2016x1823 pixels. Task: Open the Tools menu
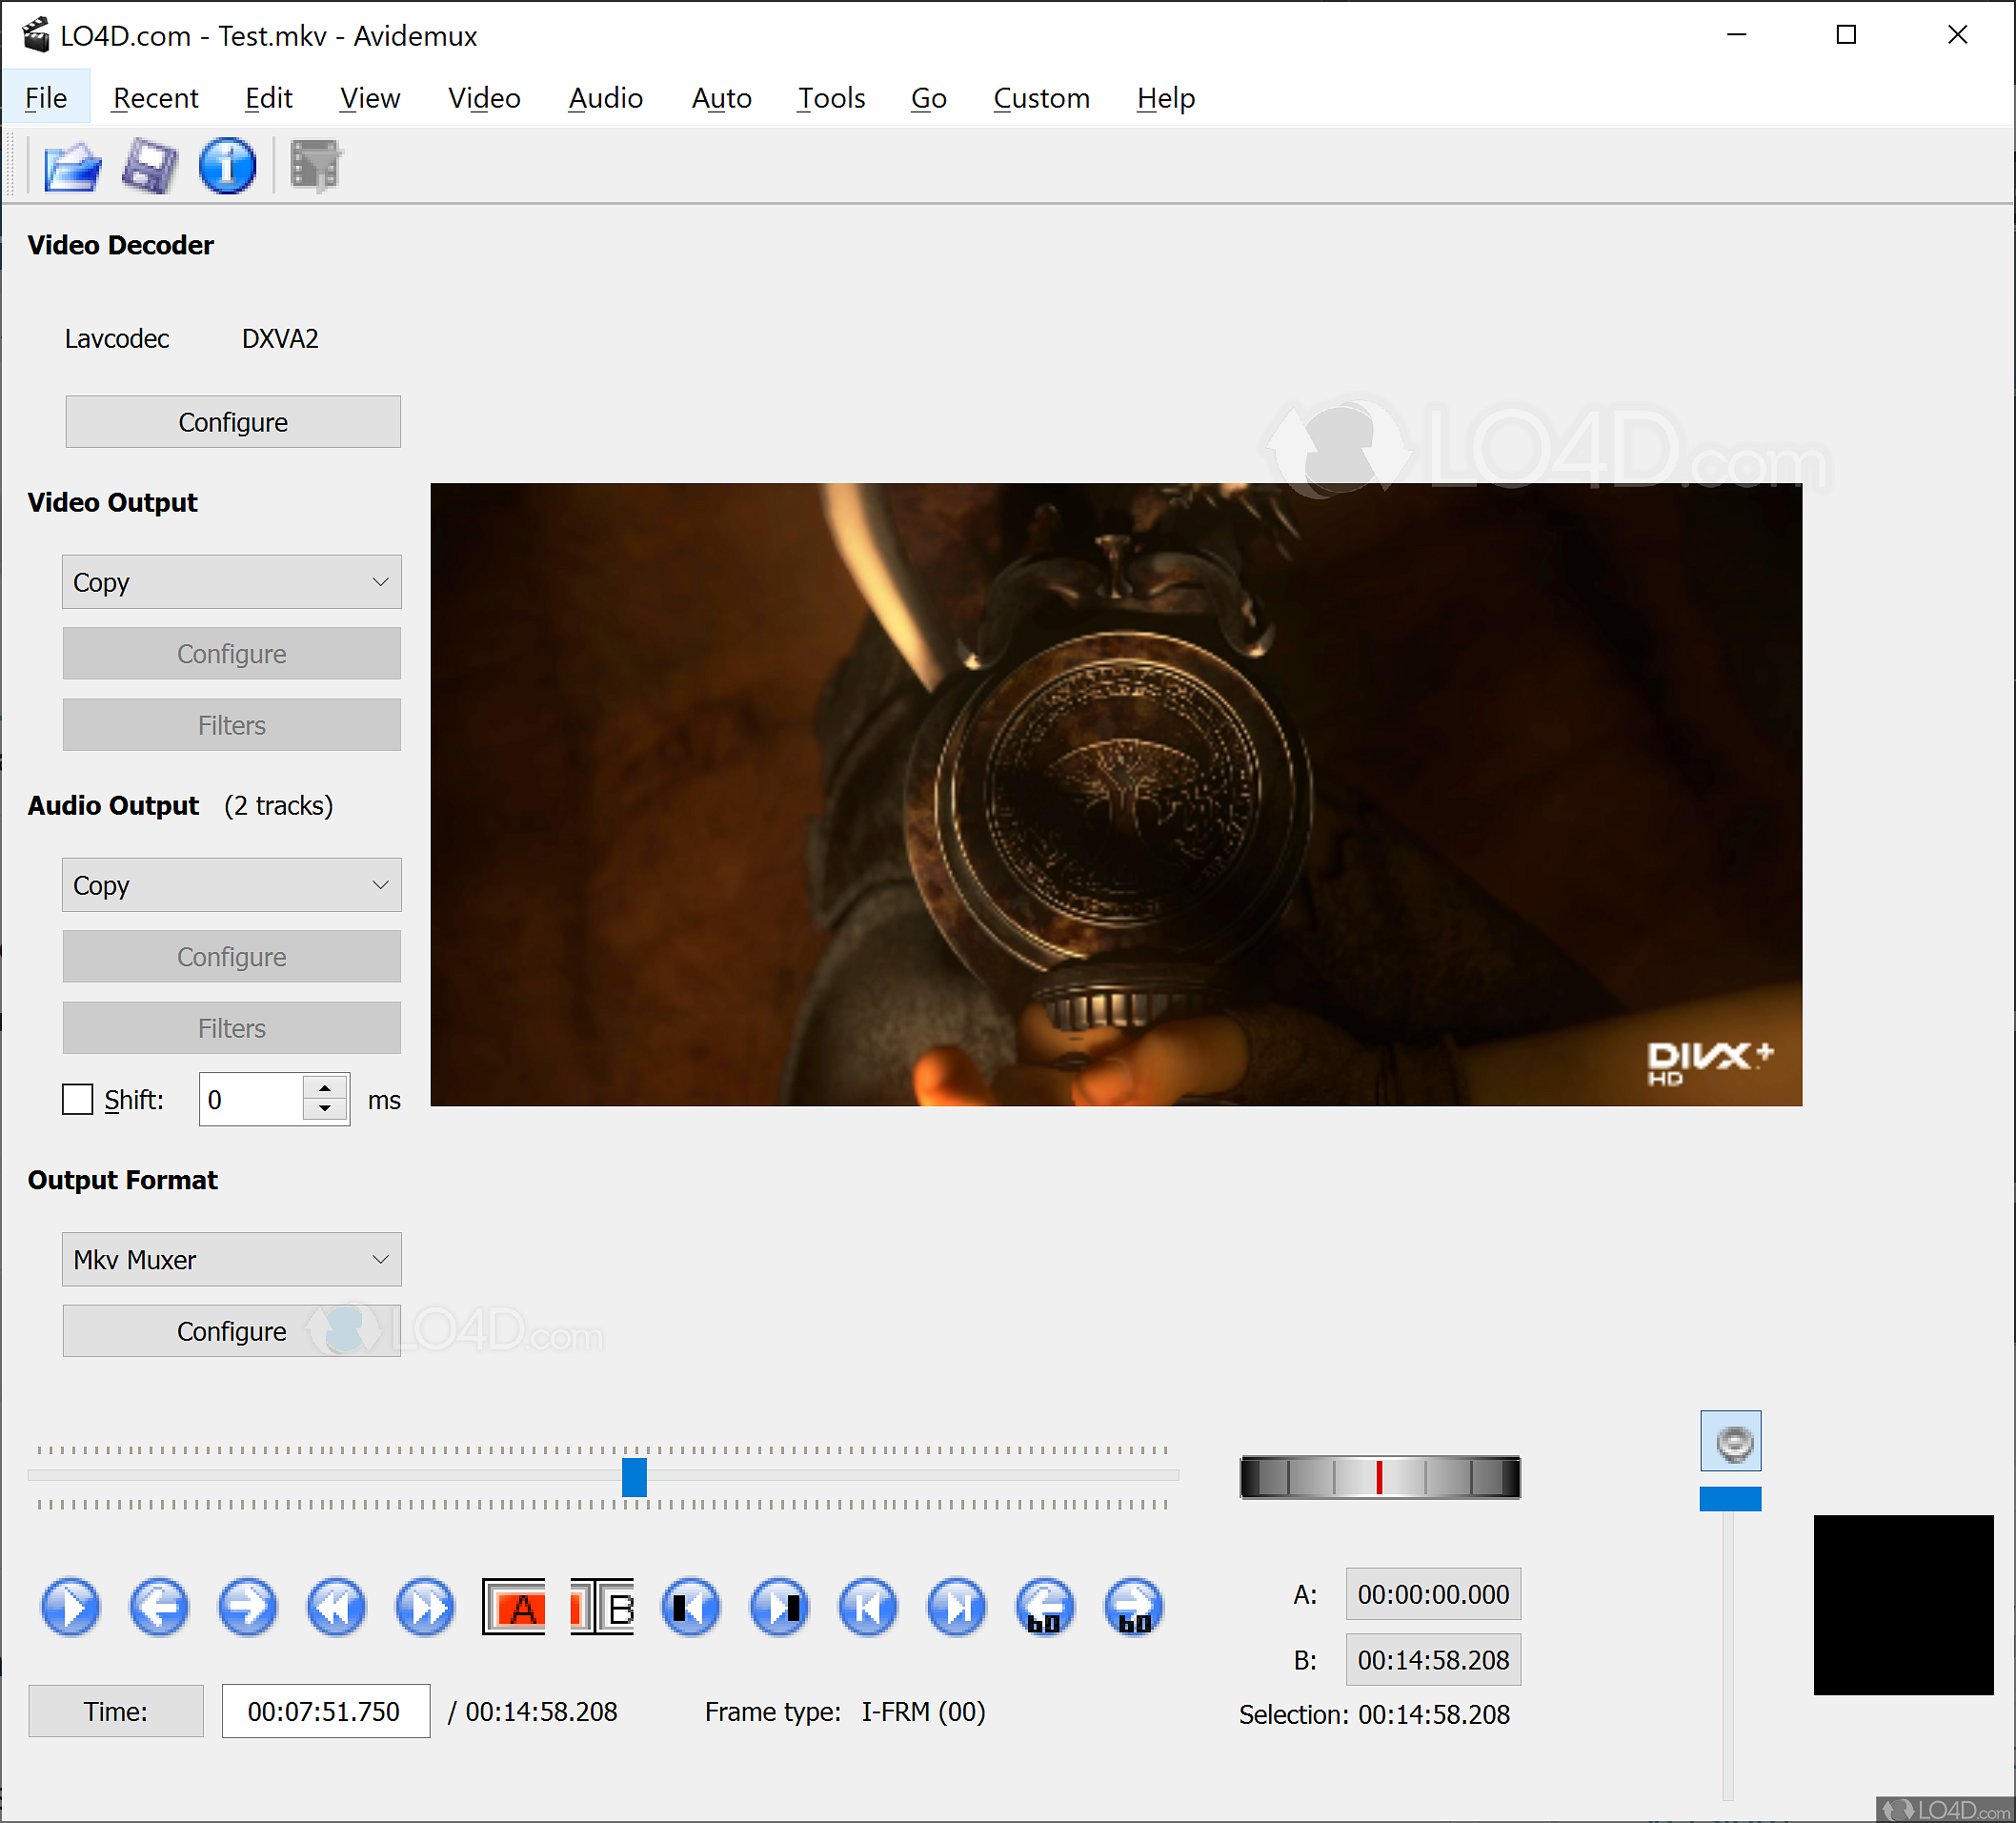click(830, 98)
